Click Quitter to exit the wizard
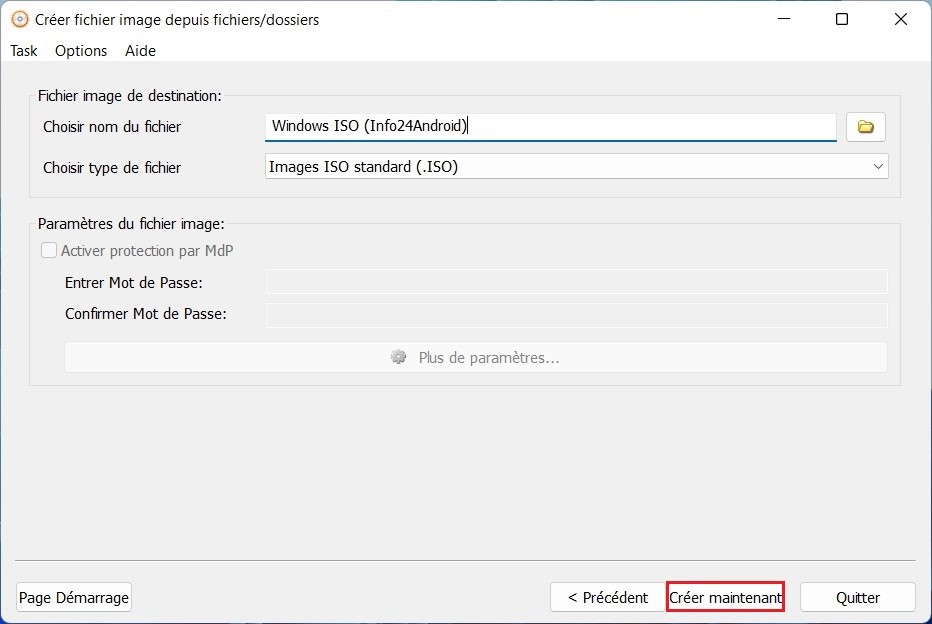Image resolution: width=932 pixels, height=624 pixels. (857, 597)
